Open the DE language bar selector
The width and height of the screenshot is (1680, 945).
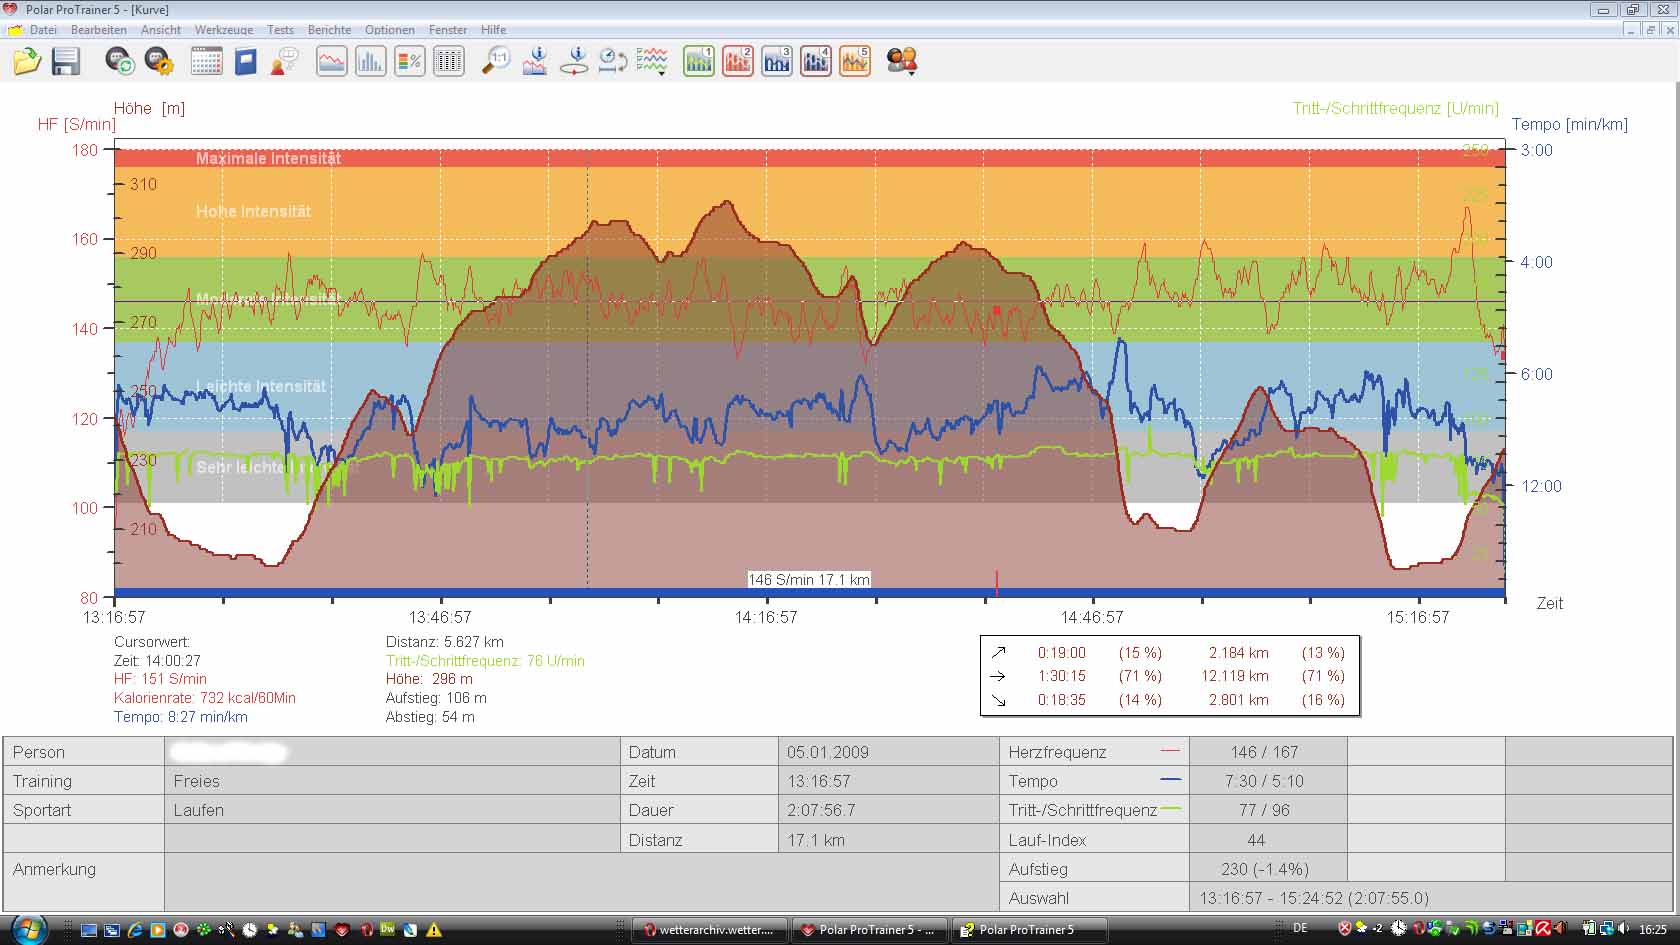pyautogui.click(x=1299, y=929)
